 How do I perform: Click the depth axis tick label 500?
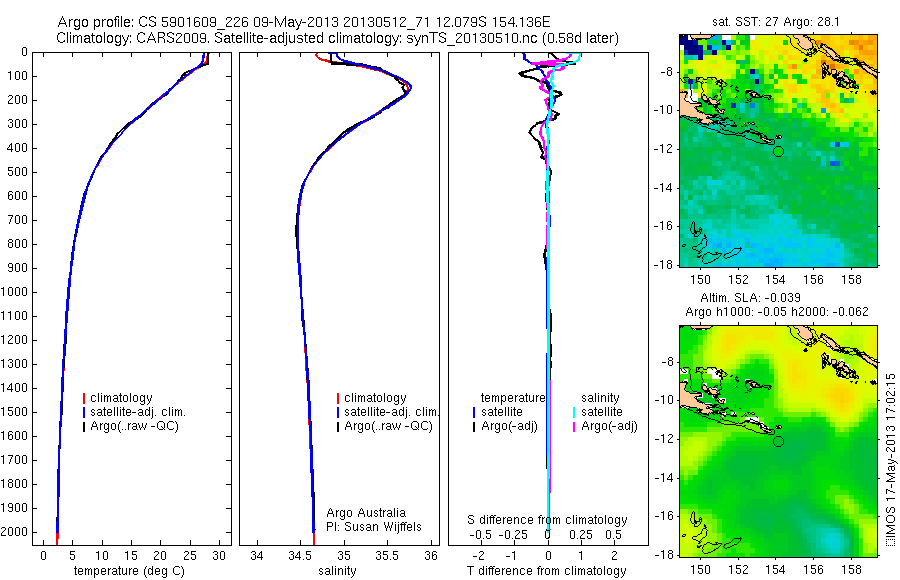coord(17,172)
